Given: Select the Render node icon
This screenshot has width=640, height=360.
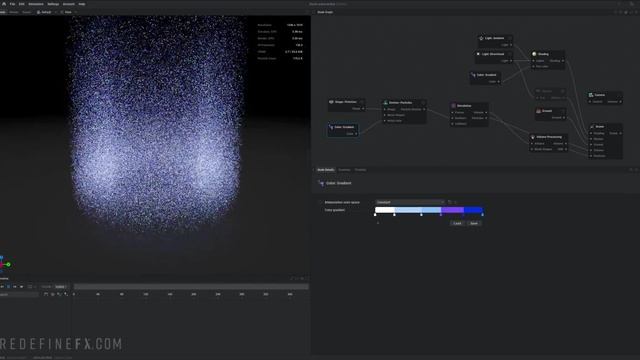Looking at the screenshot, I should 592,127.
